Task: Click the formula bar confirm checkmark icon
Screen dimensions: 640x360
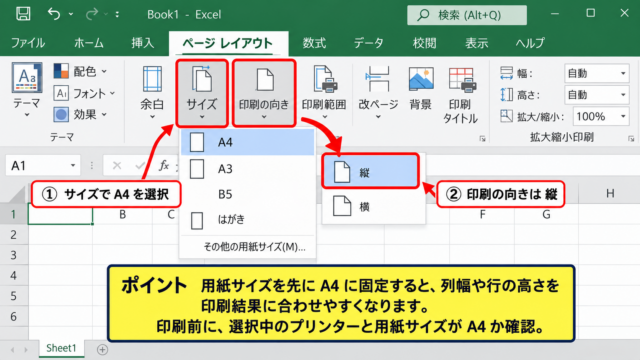Action: click(x=140, y=165)
